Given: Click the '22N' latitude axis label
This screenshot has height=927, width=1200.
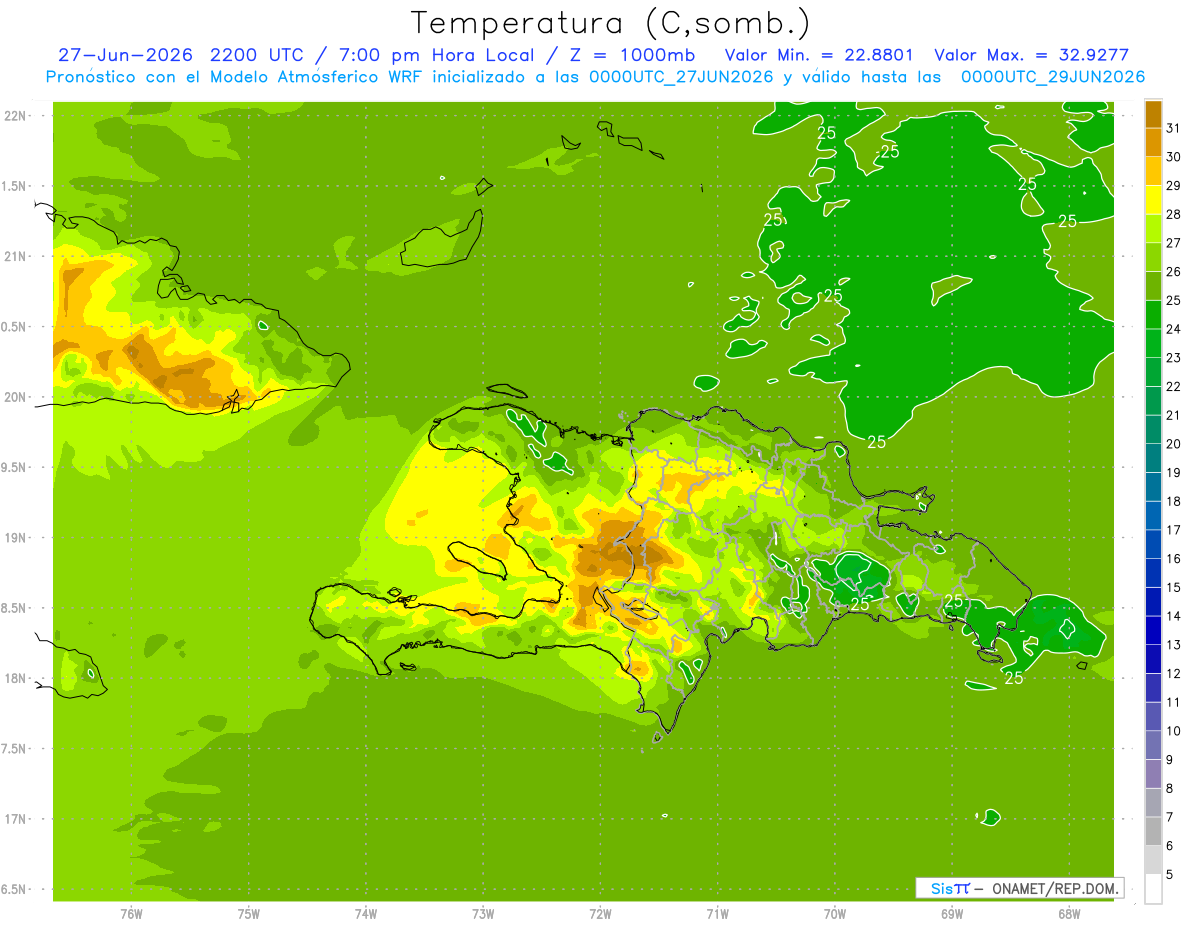Looking at the screenshot, I should [x=15, y=115].
